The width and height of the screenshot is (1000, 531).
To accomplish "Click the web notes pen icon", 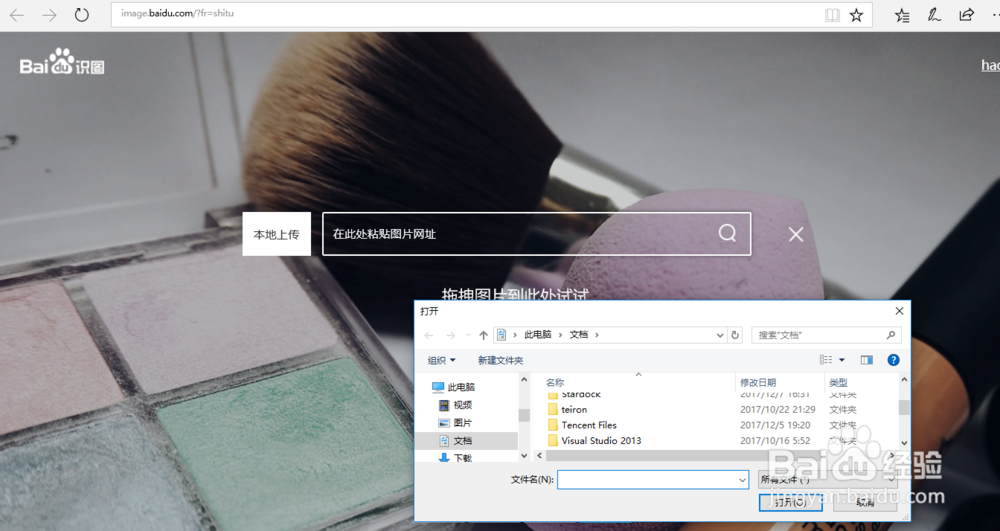I will pyautogui.click(x=934, y=15).
